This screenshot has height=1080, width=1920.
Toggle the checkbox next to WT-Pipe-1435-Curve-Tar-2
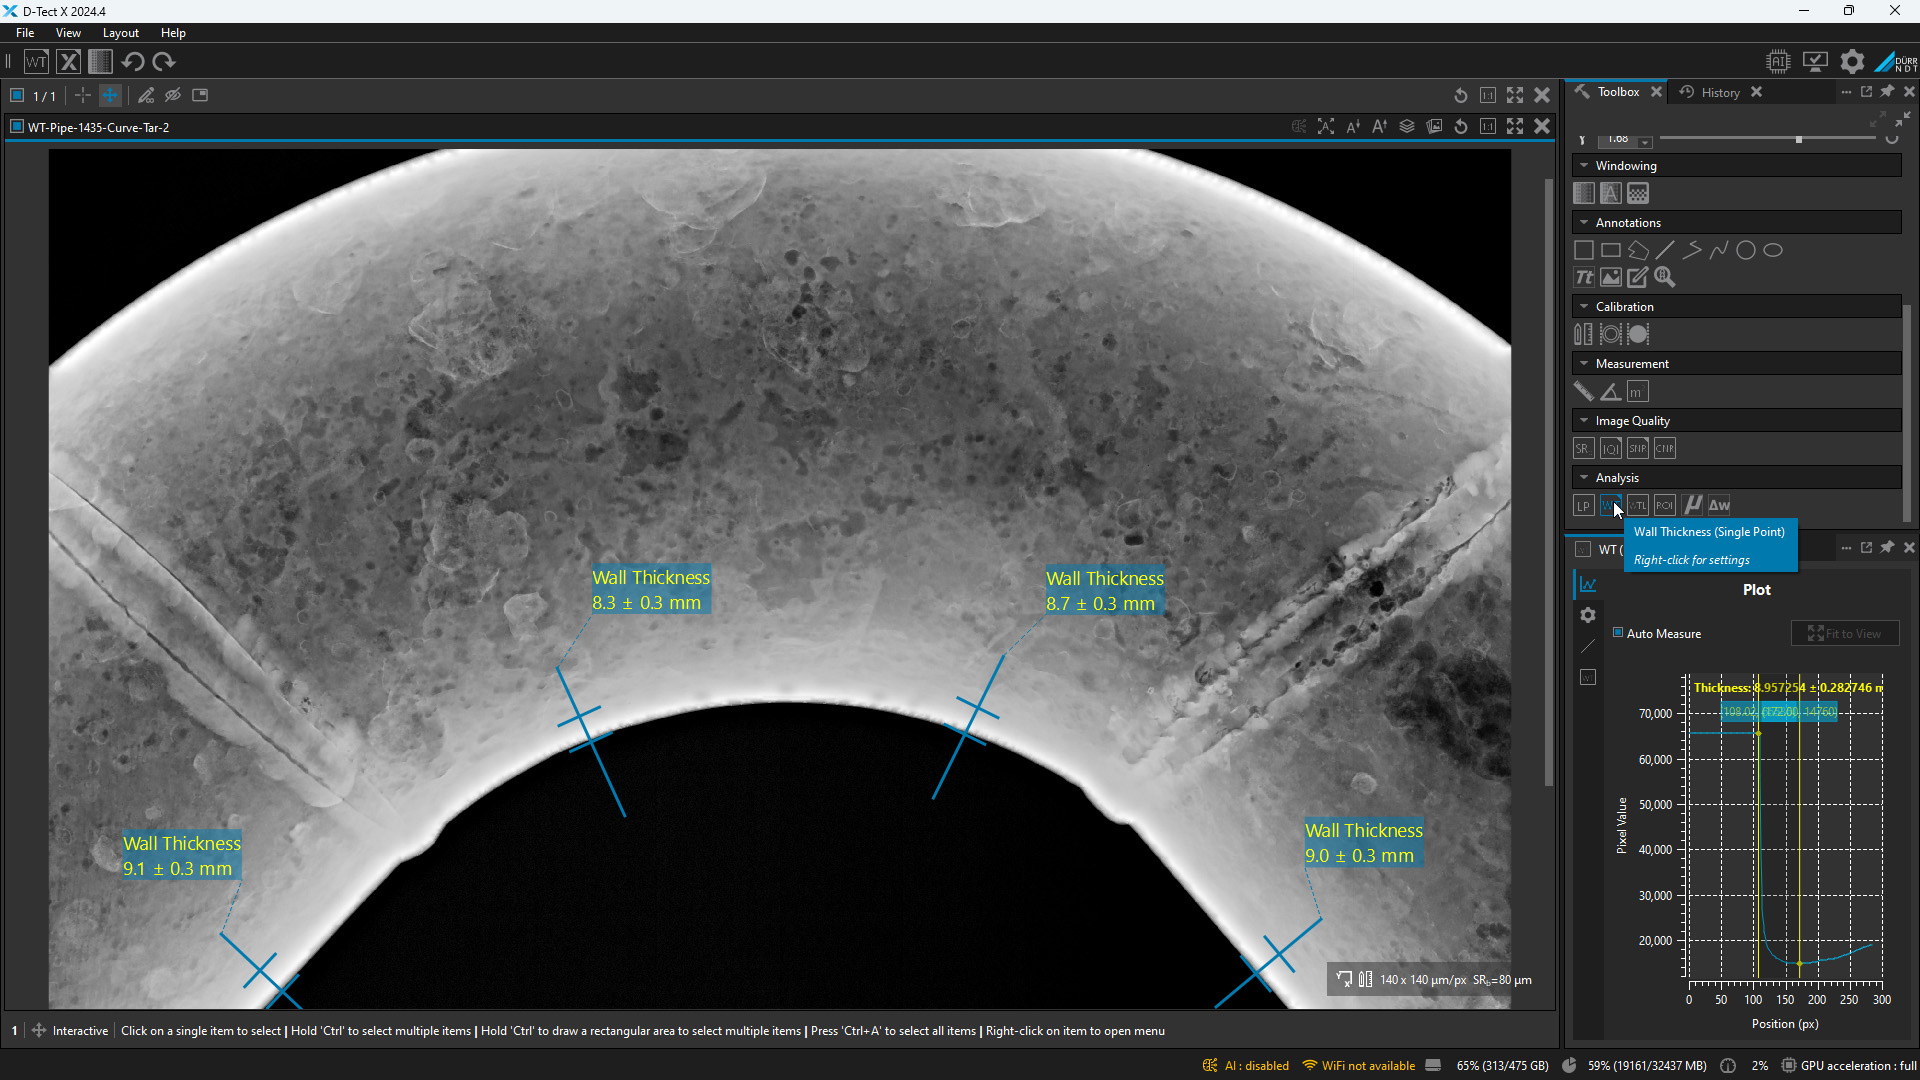click(x=17, y=127)
